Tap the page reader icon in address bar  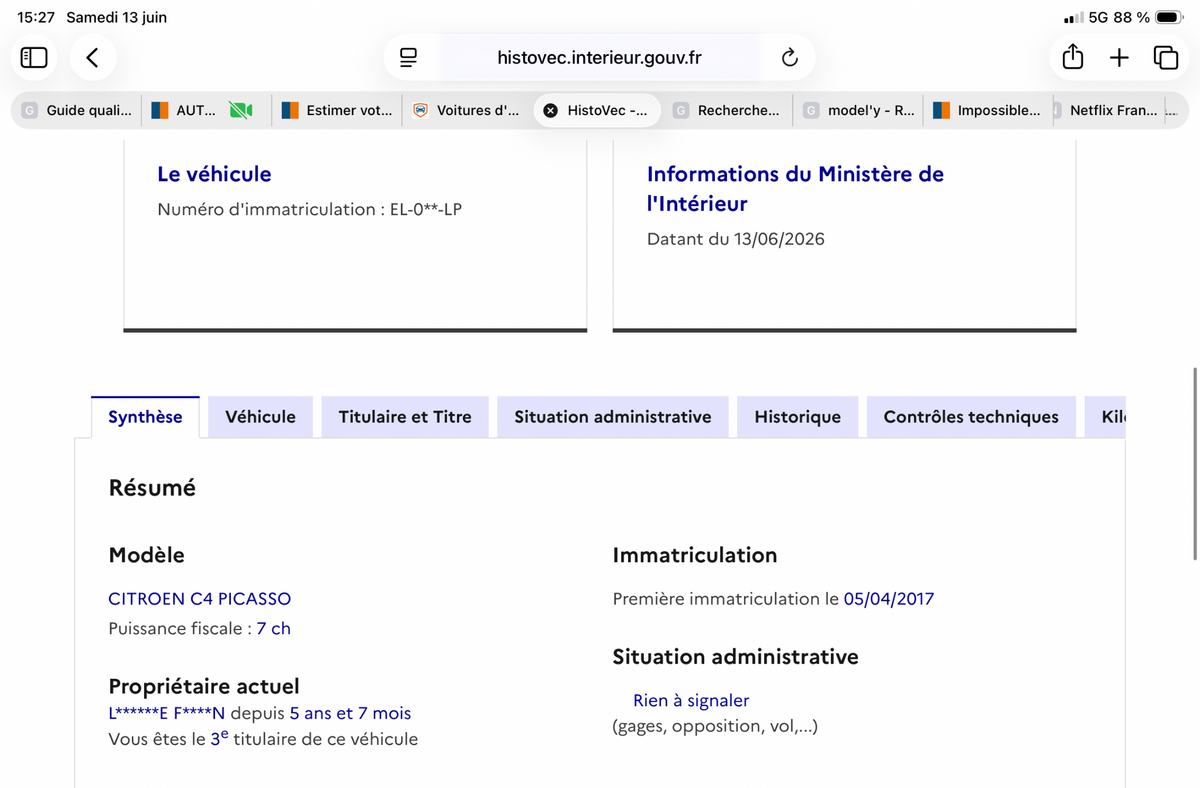pyautogui.click(x=408, y=58)
